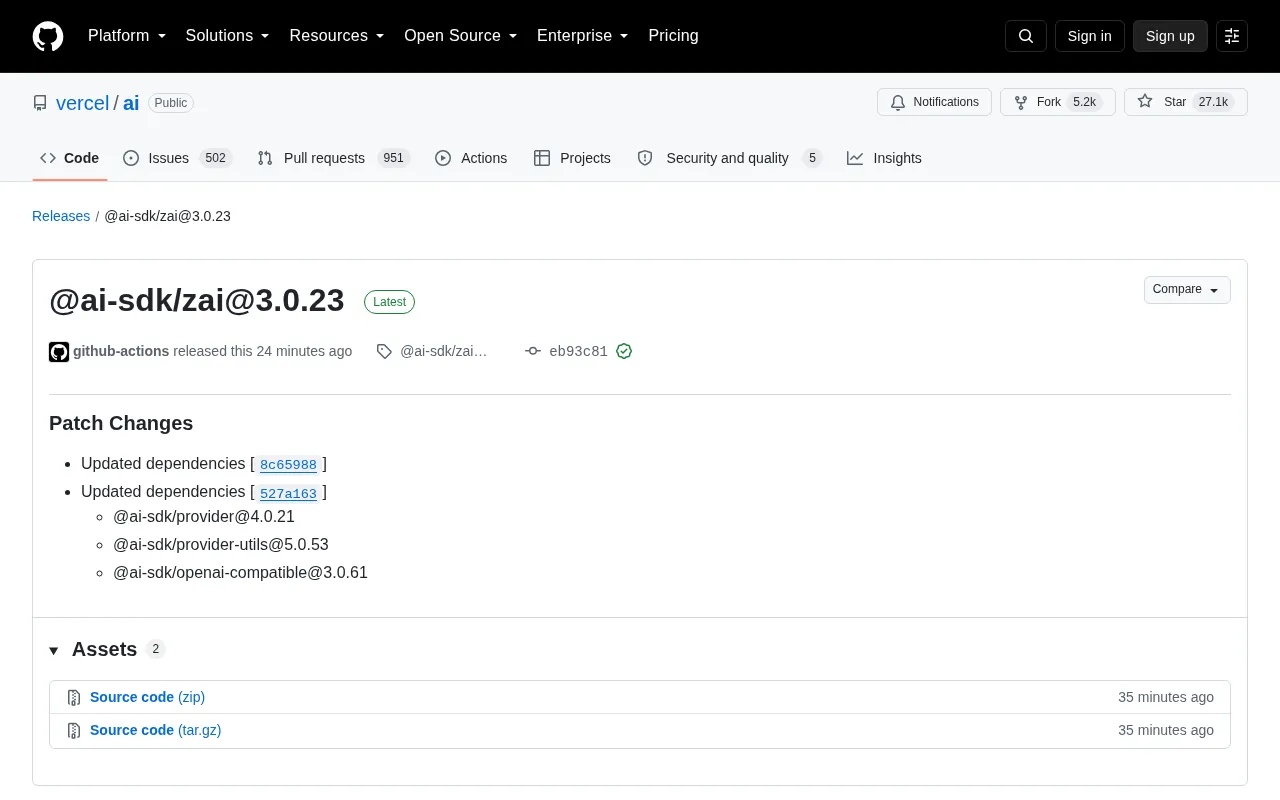Go back to Releases breadcrumb
Screen dimensions: 1280x800
(x=61, y=216)
